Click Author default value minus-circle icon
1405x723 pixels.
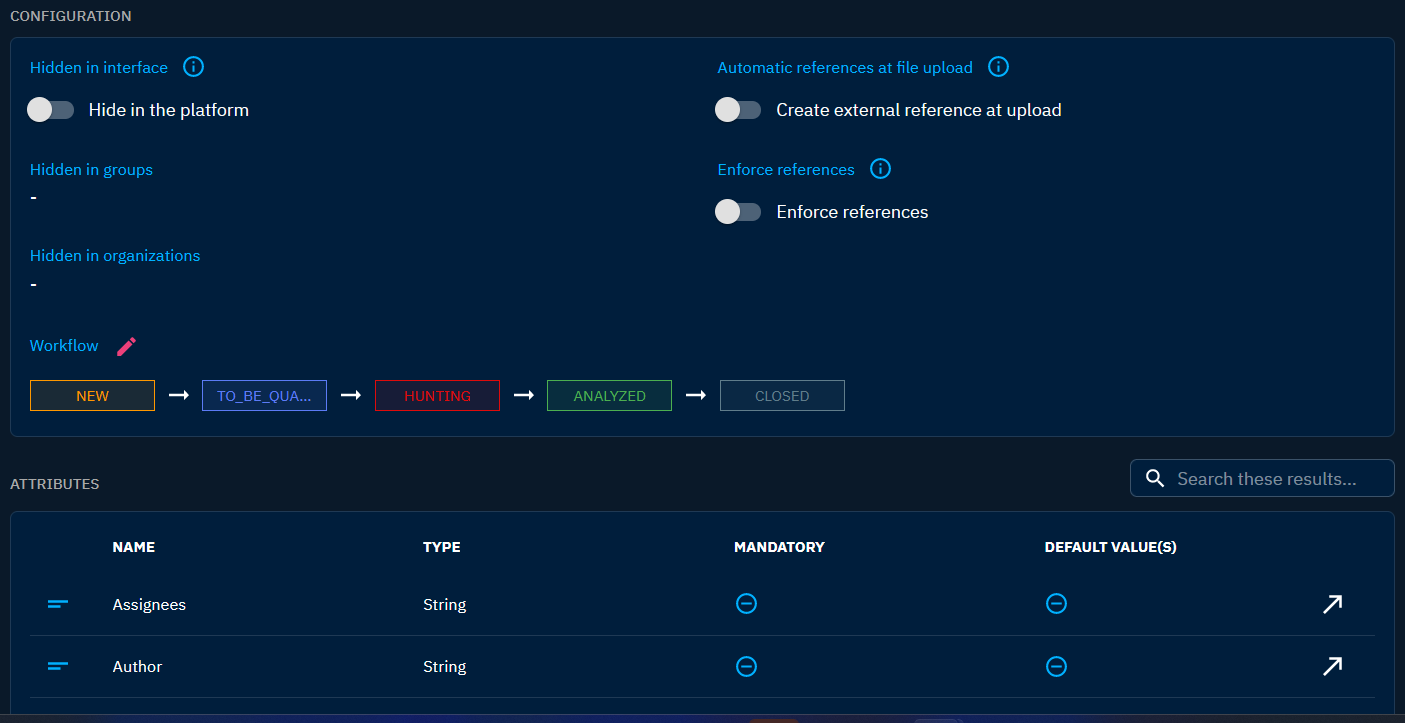click(x=1056, y=666)
